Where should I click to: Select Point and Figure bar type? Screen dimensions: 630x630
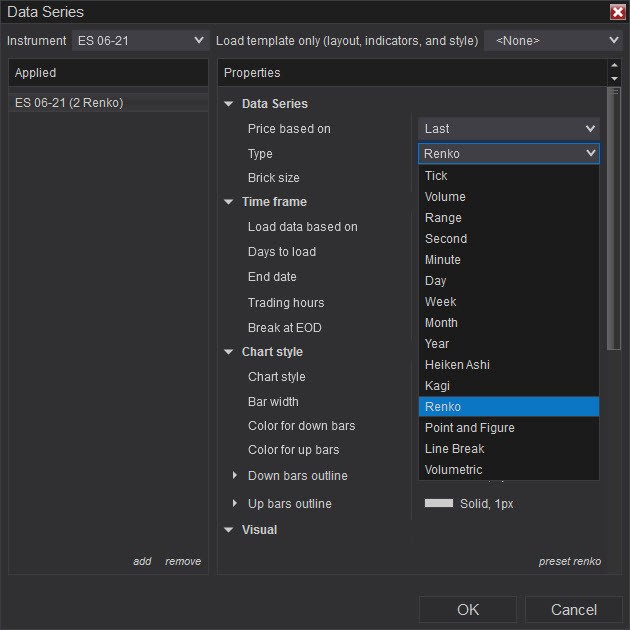509,428
